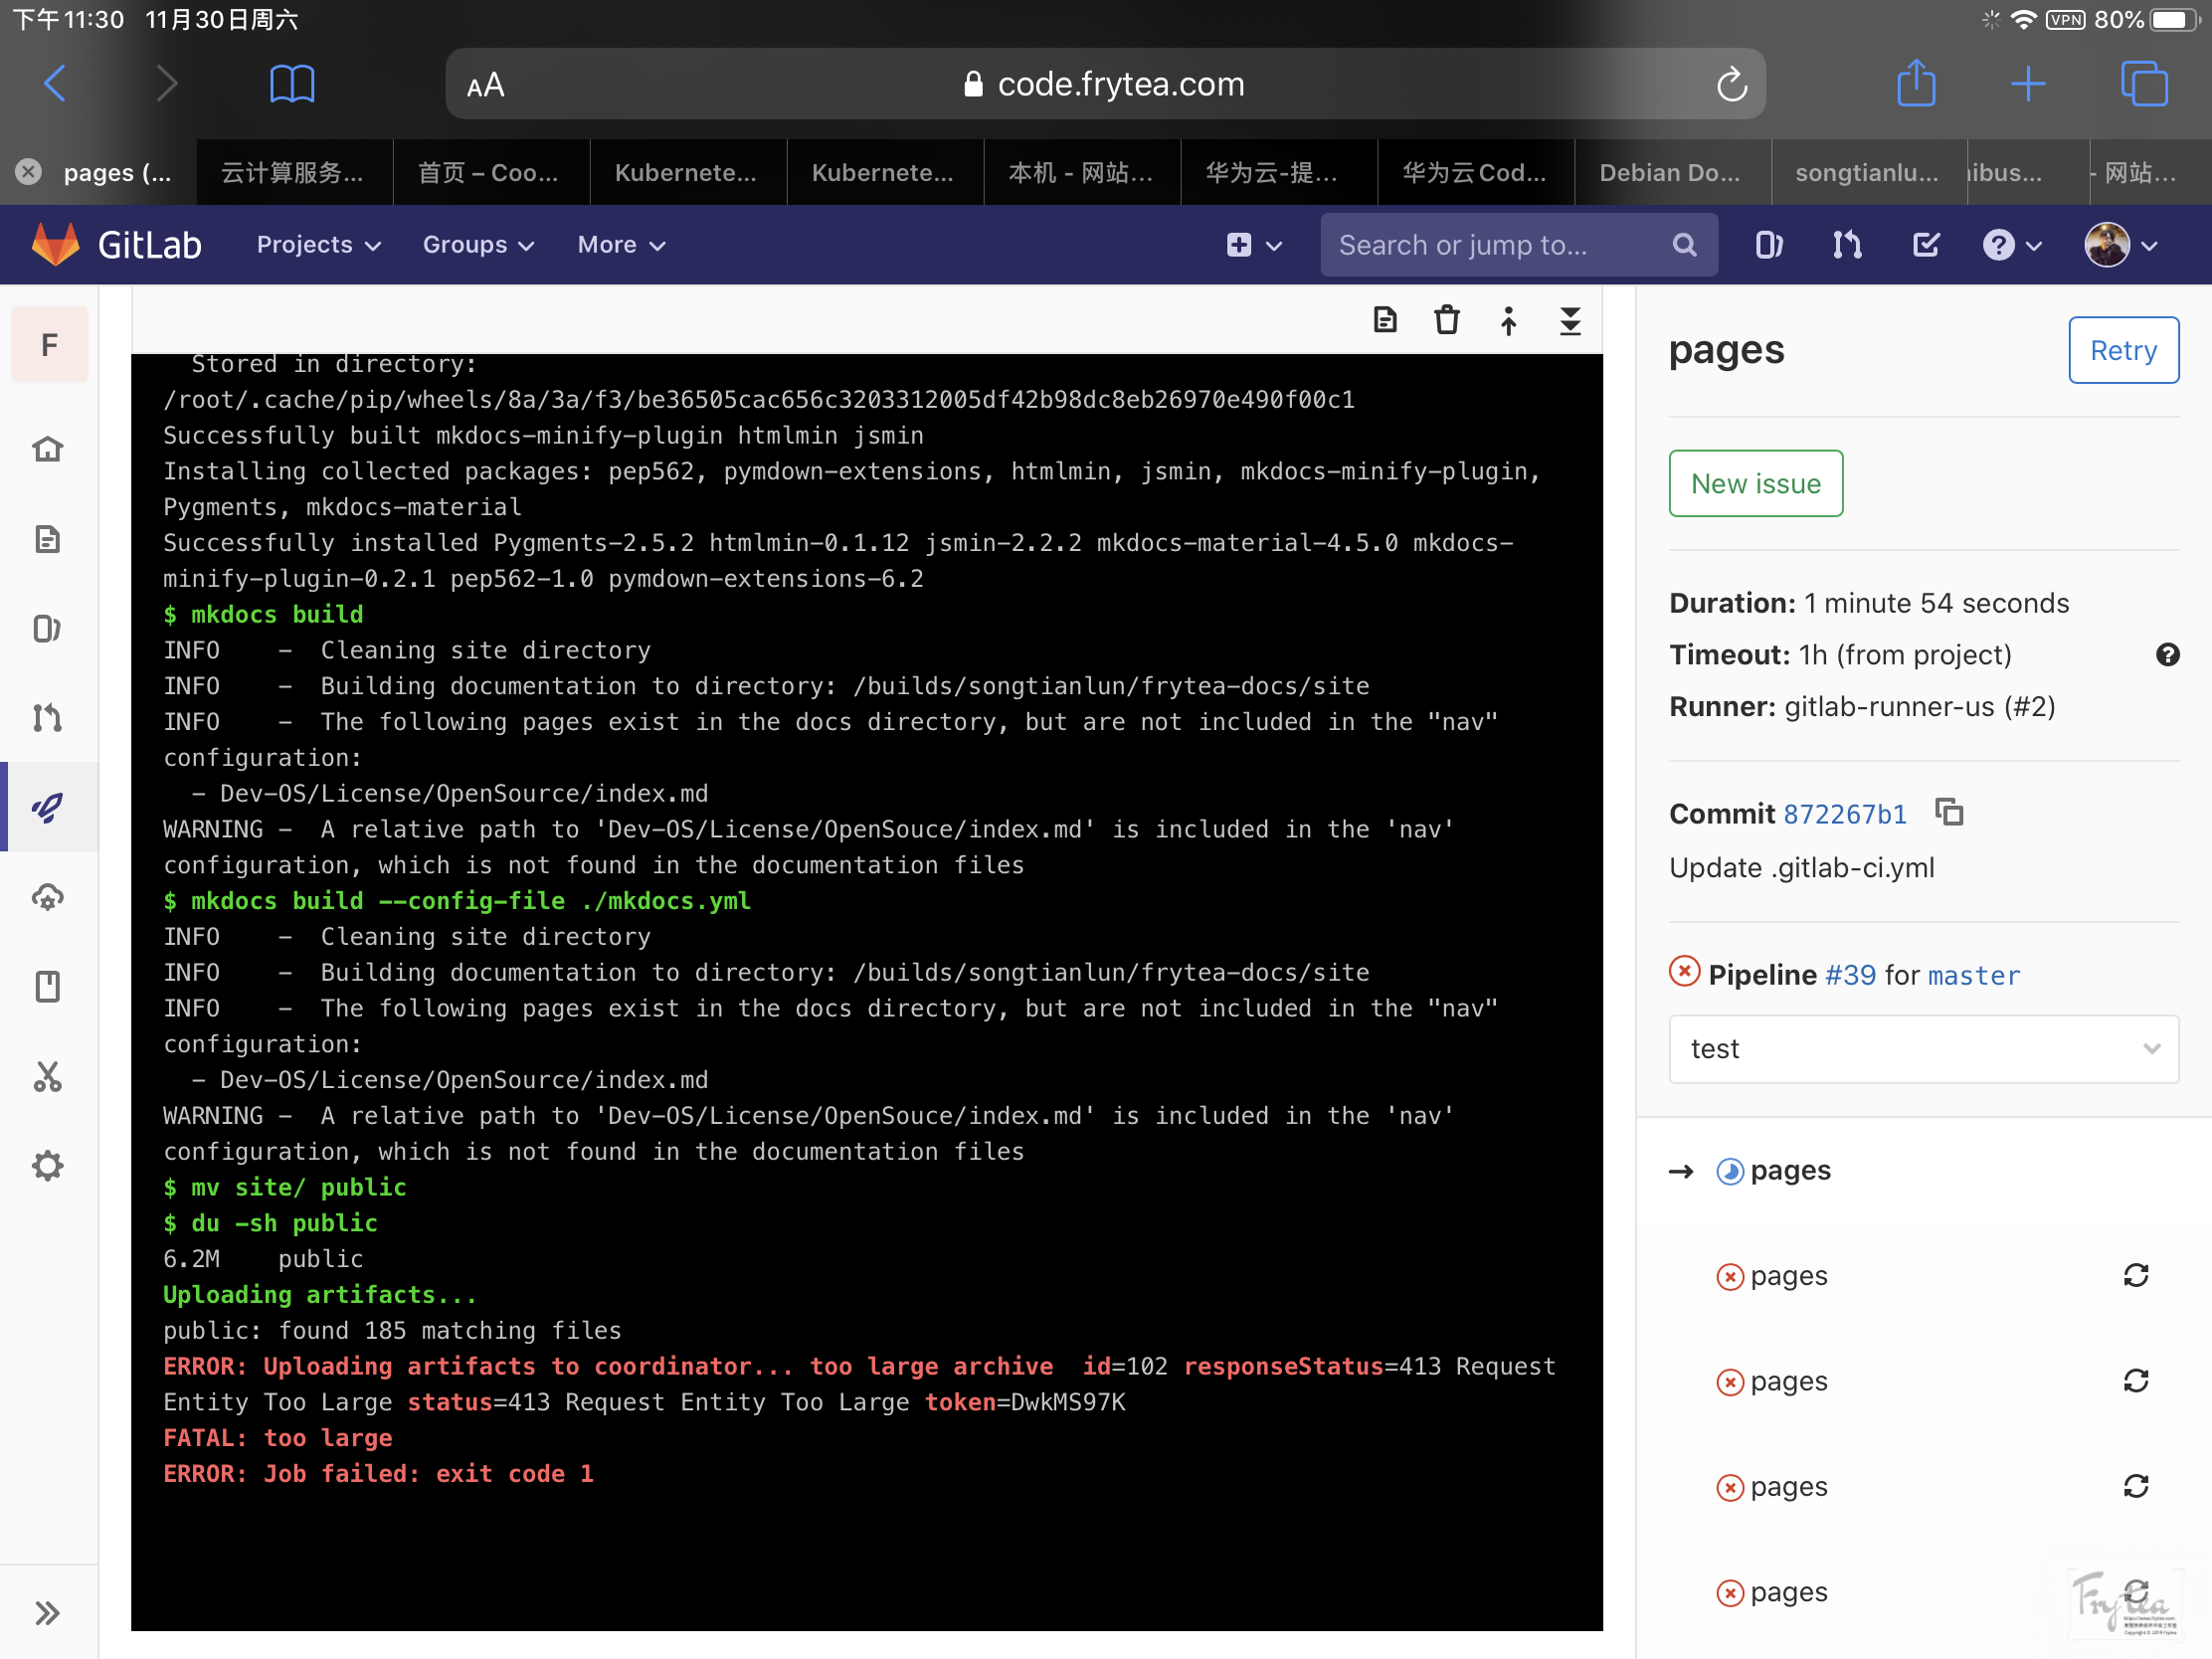
Task: Expand the Projects menu
Action: (x=318, y=245)
